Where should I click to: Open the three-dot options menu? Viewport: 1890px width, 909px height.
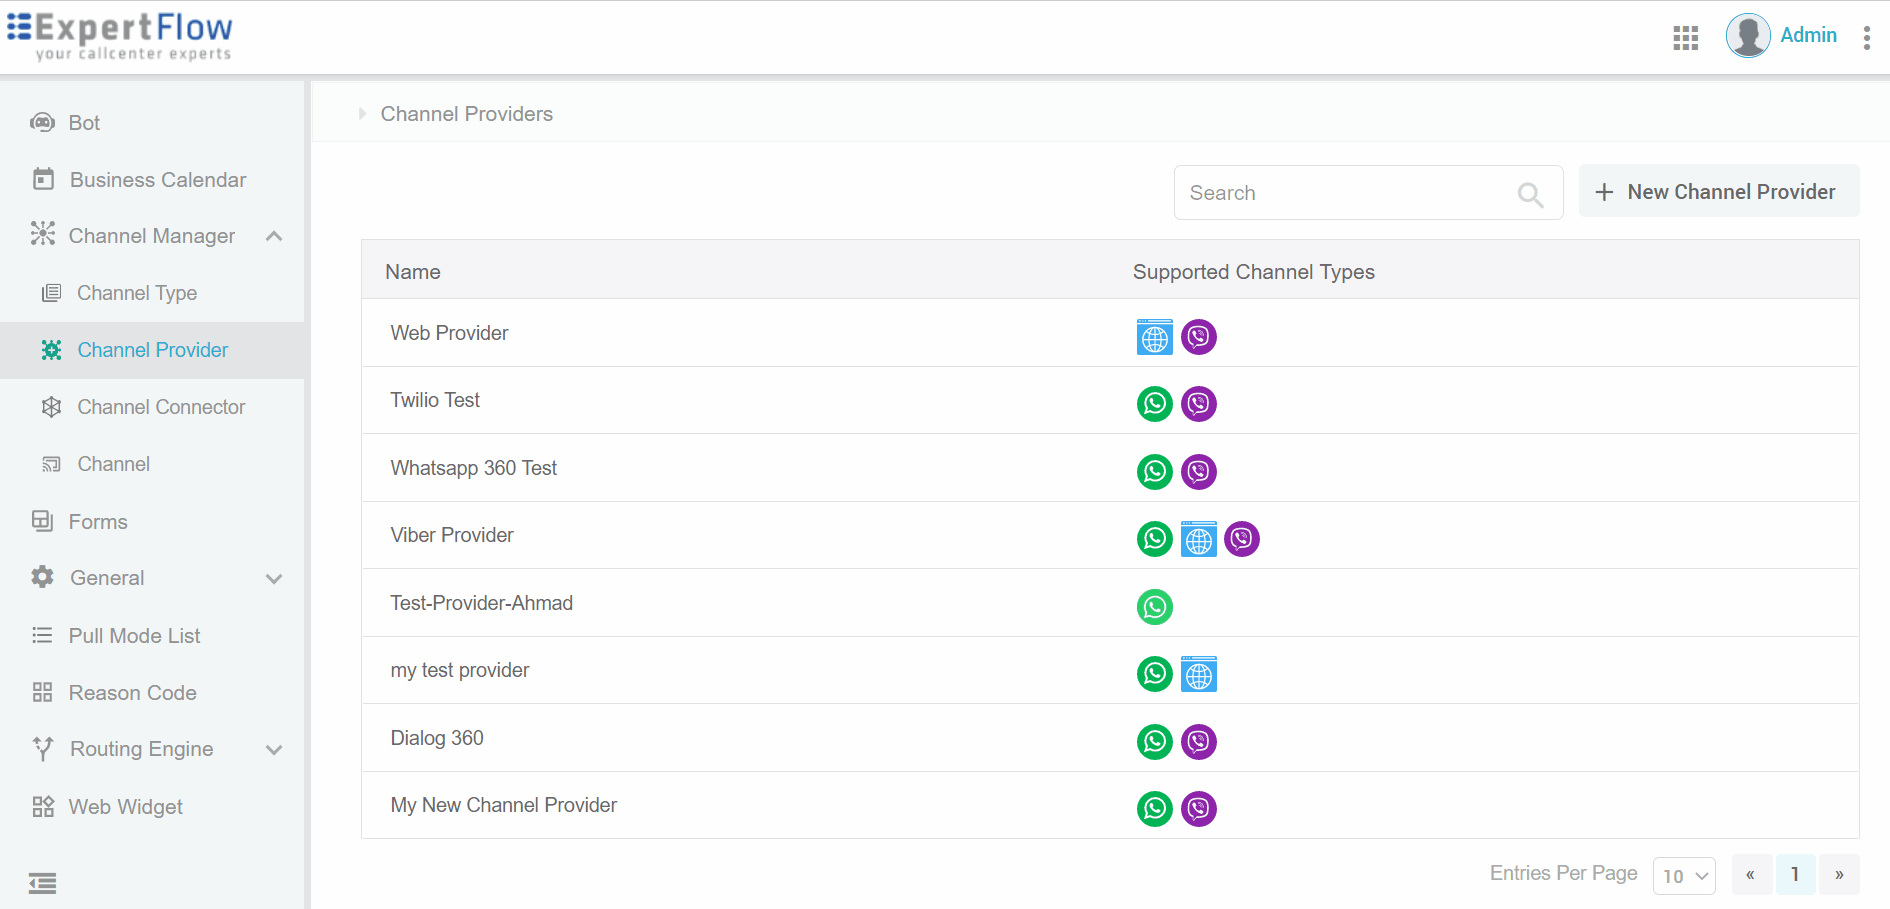point(1866,38)
